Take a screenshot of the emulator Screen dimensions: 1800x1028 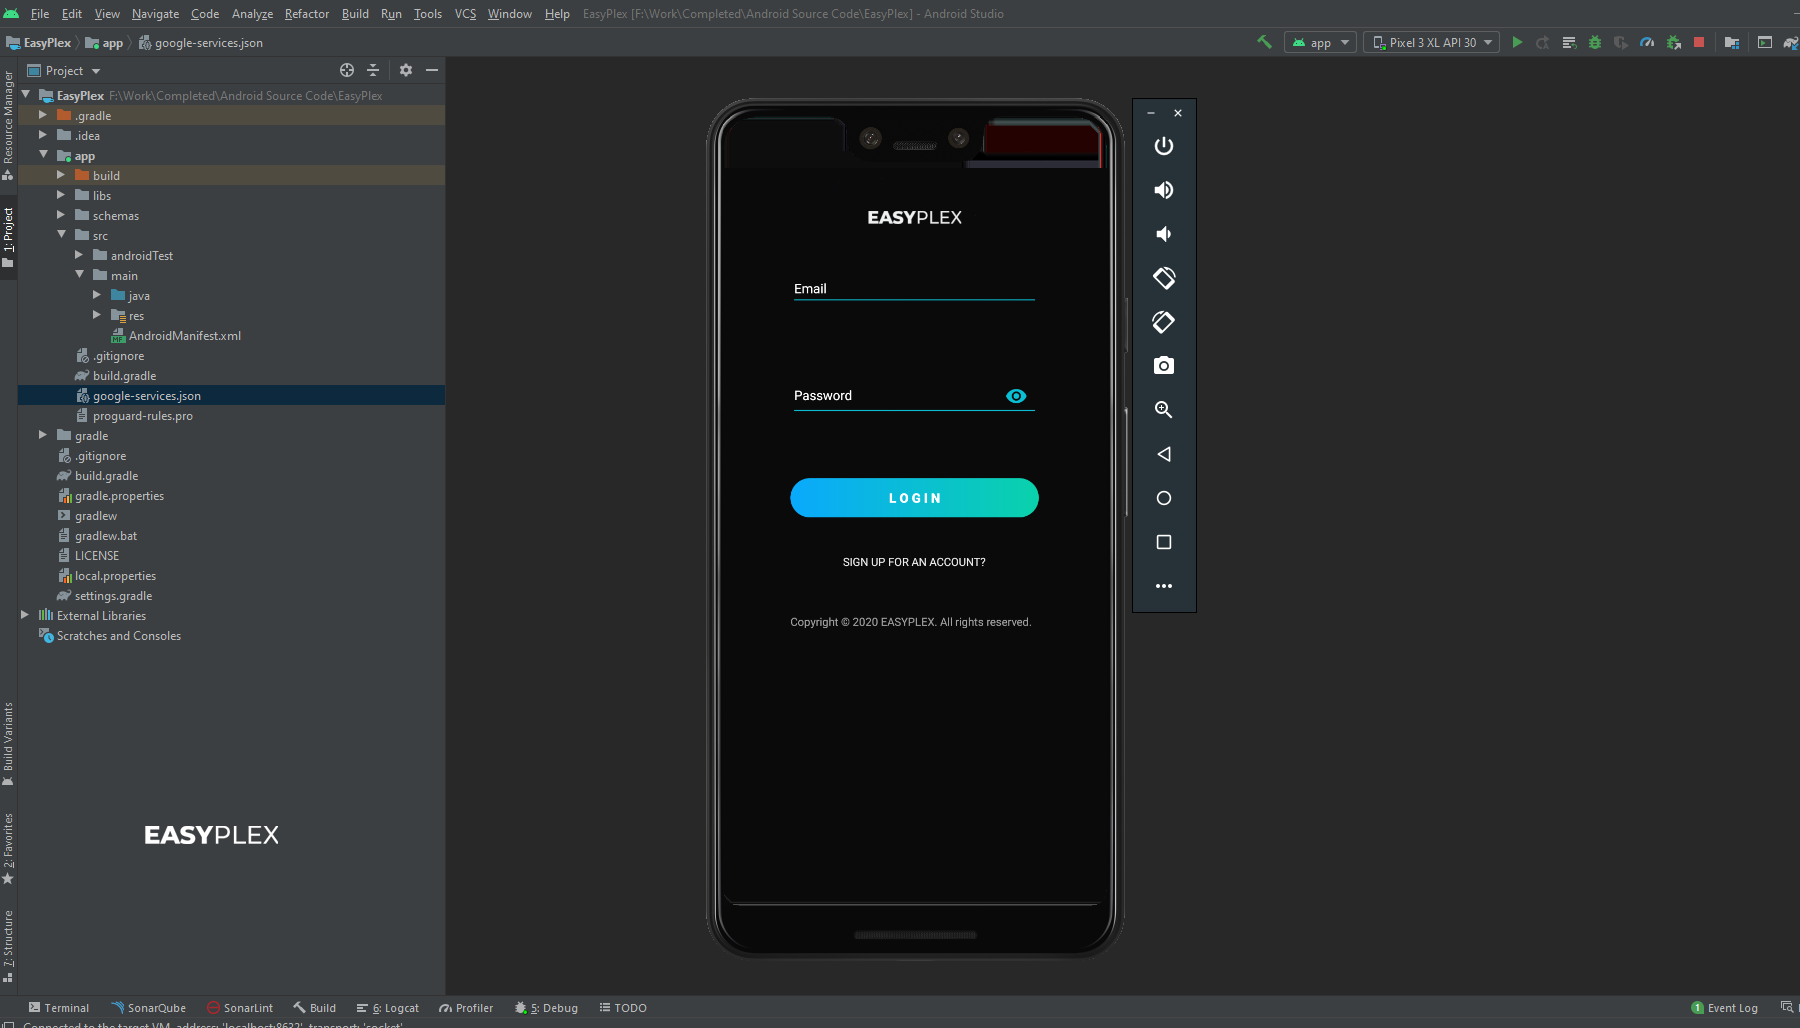point(1163,365)
